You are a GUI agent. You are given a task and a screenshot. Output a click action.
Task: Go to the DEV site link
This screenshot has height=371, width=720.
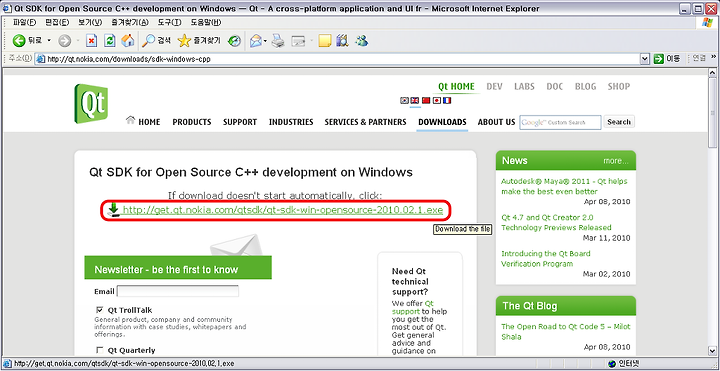[495, 86]
